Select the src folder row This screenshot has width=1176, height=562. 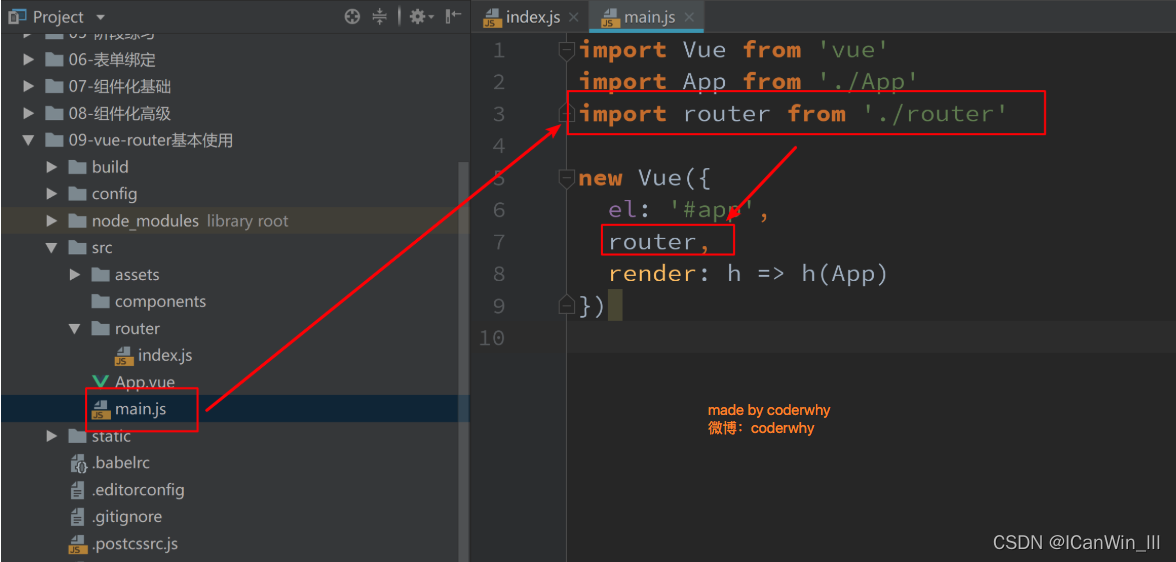[x=235, y=248]
